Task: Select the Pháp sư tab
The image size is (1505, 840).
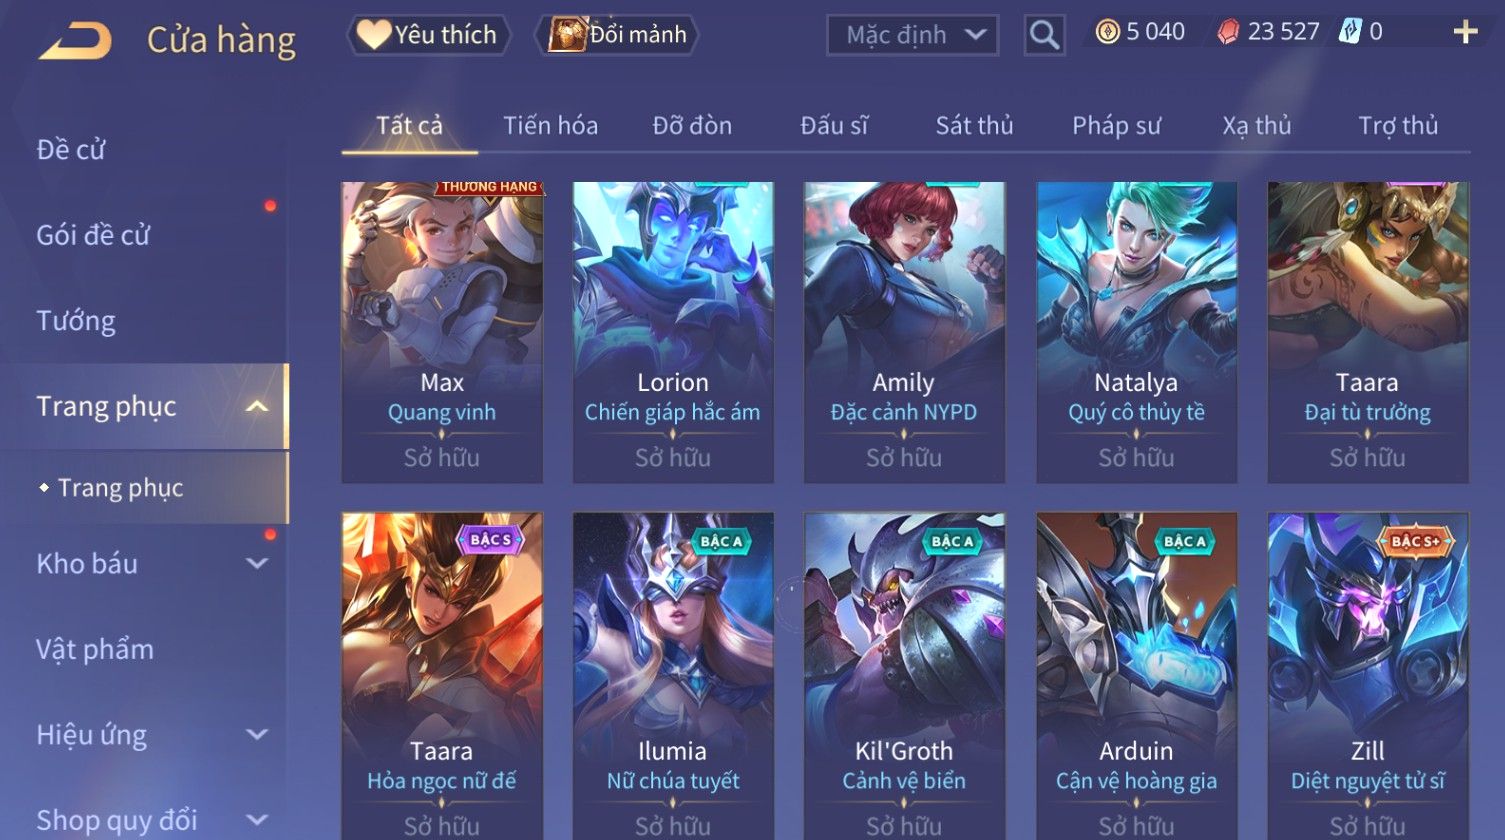Action: click(x=1116, y=126)
